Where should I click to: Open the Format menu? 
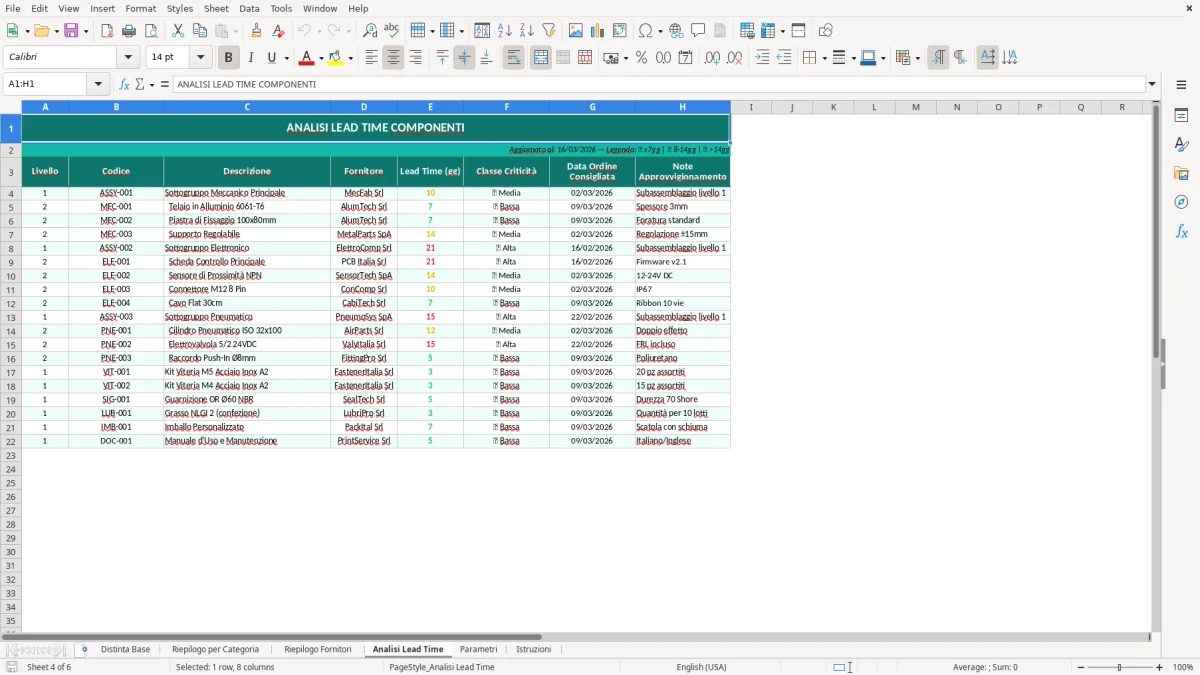[140, 8]
